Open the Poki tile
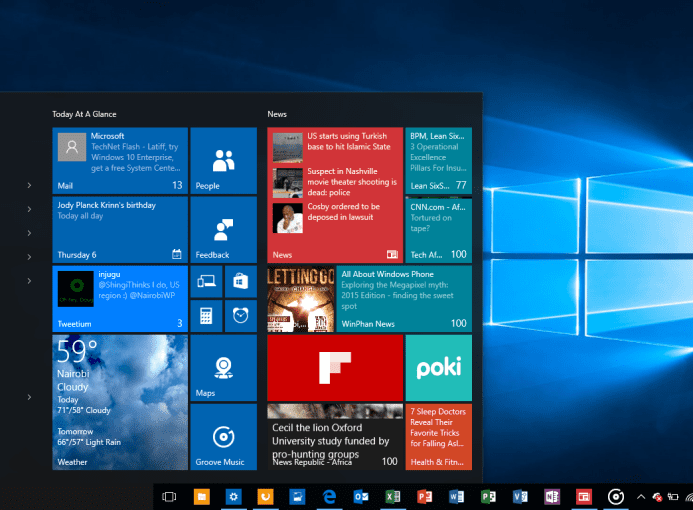 (x=438, y=367)
